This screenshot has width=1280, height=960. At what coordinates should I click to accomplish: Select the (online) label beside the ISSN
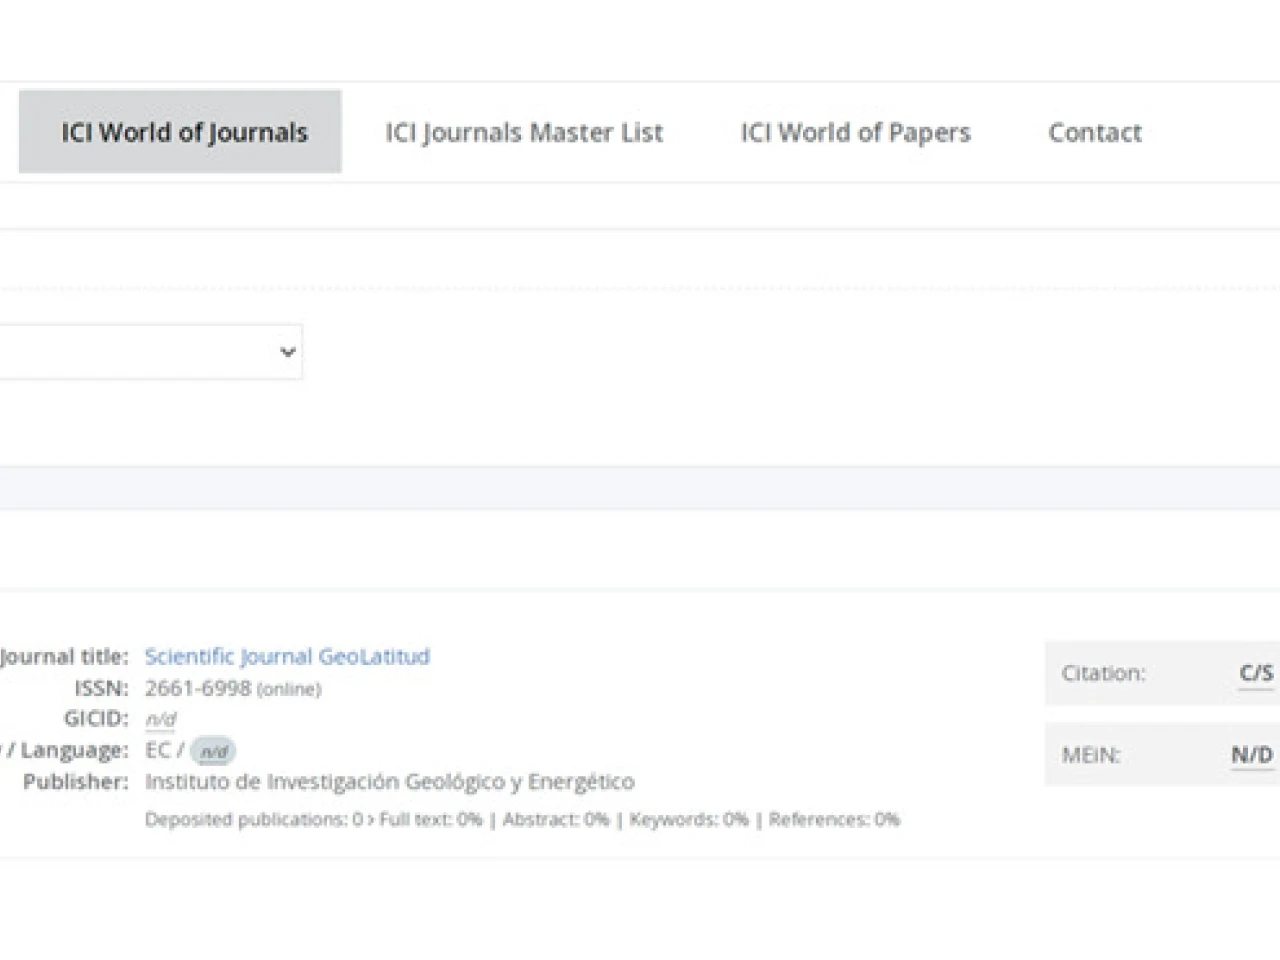289,689
